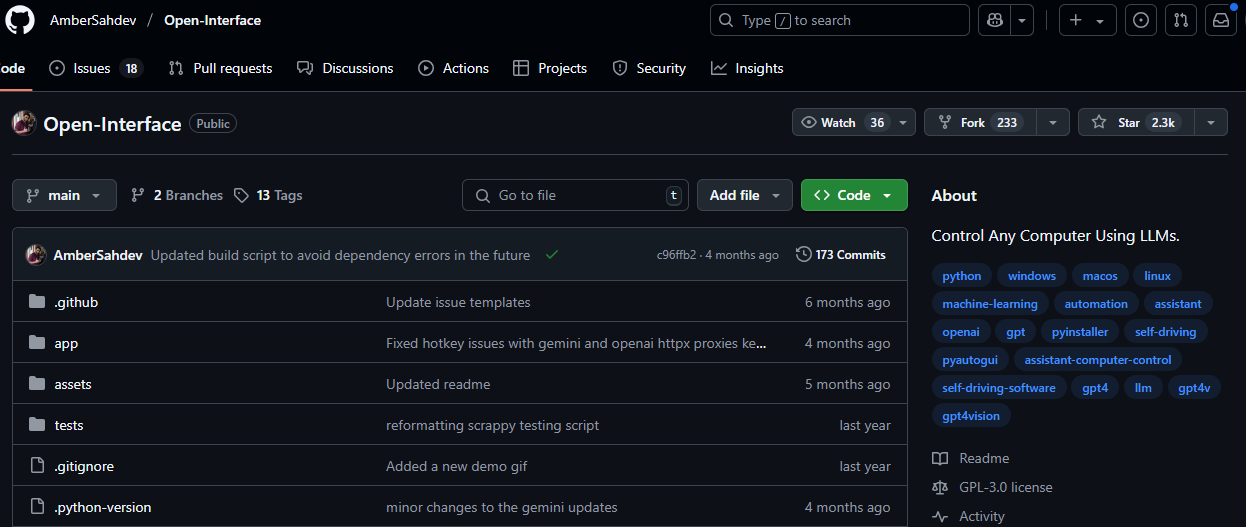Star the repository
This screenshot has width=1246, height=527.
pos(1136,123)
